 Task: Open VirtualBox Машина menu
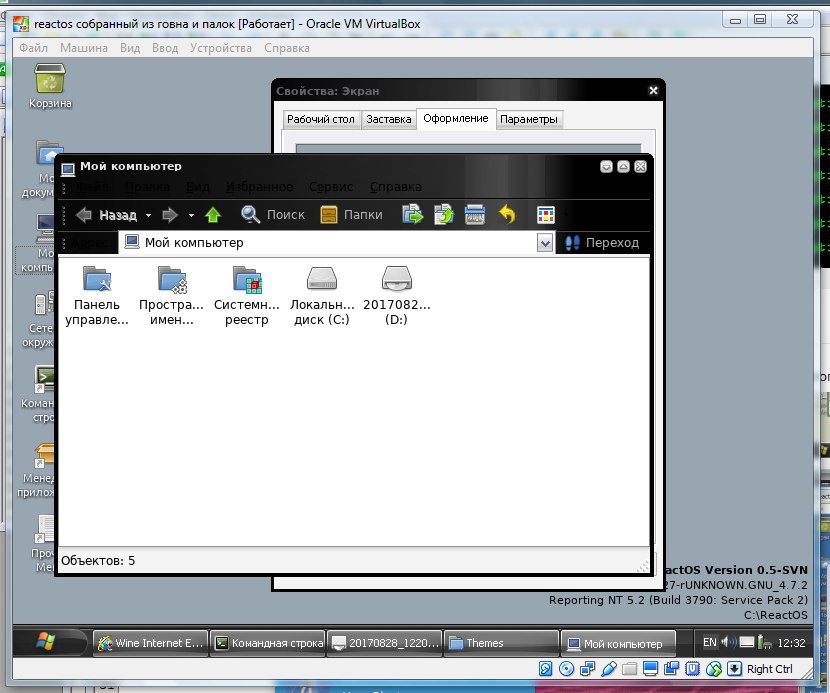point(84,48)
